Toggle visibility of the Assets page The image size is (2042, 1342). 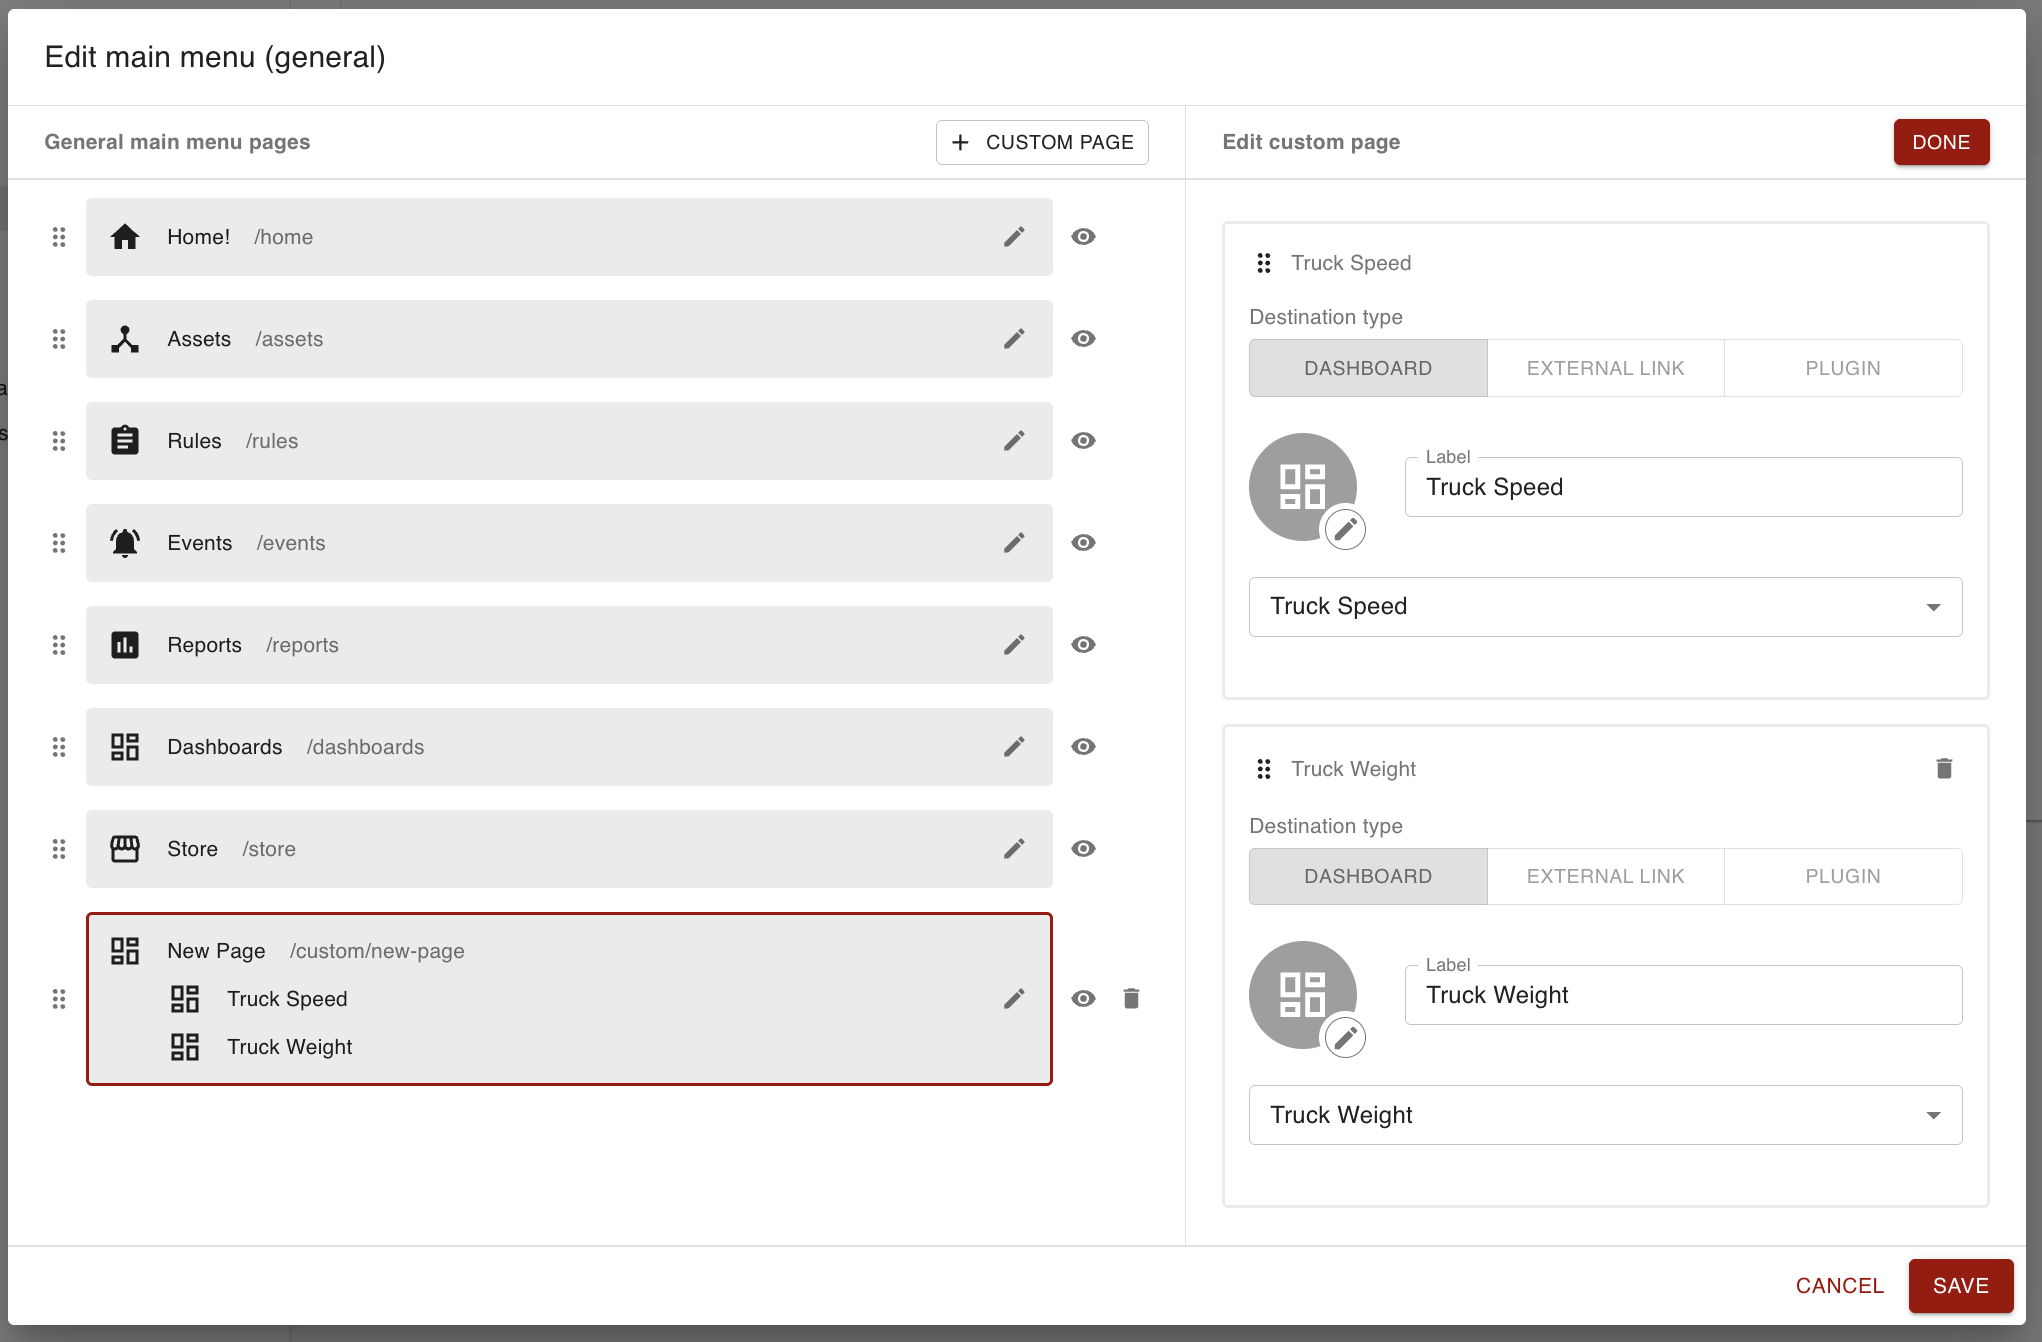pos(1083,339)
